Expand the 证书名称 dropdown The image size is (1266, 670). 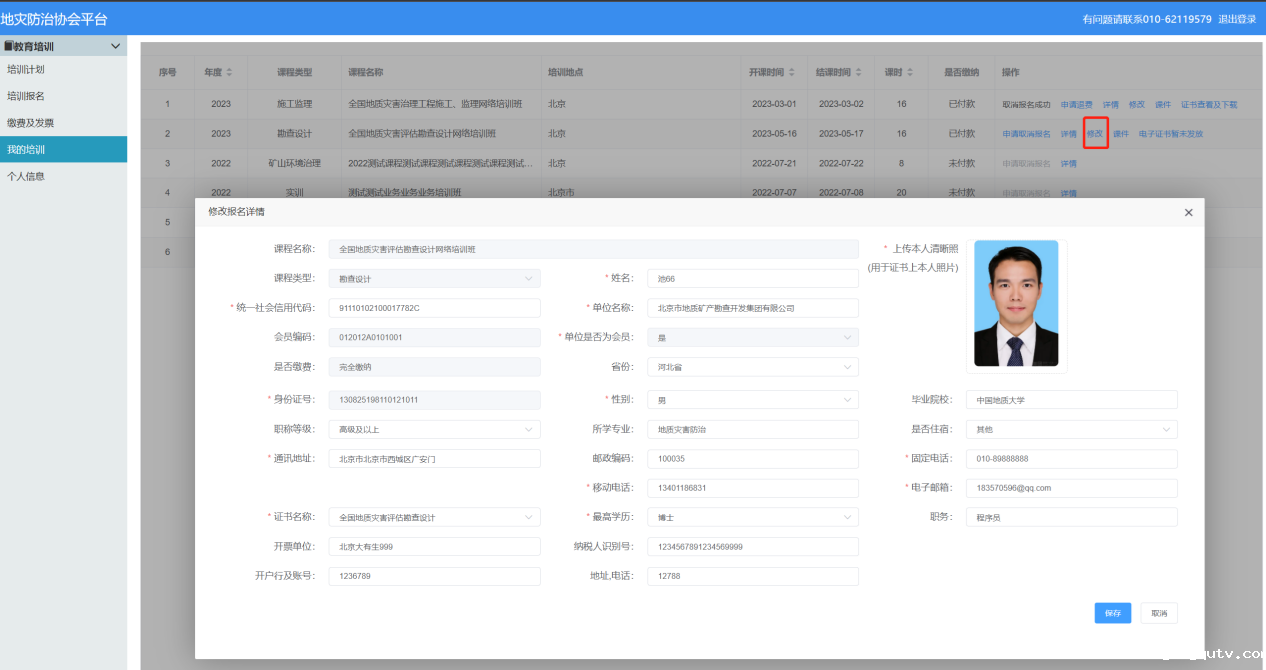(x=434, y=518)
